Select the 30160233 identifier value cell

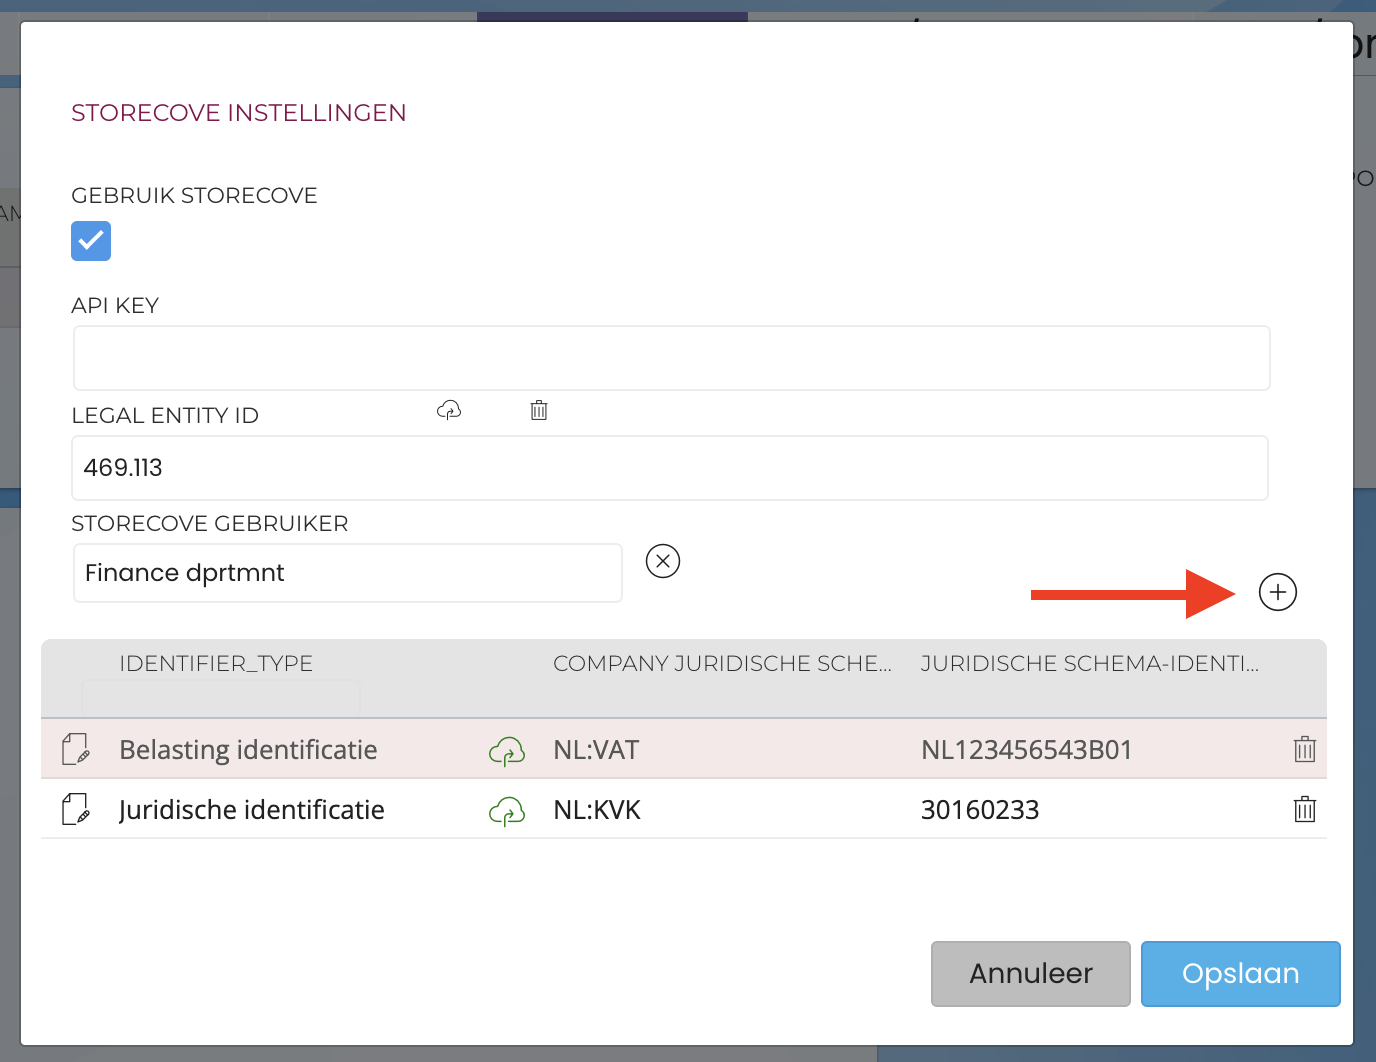pos(980,810)
